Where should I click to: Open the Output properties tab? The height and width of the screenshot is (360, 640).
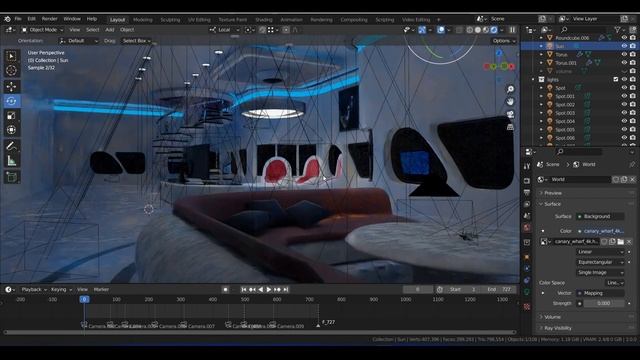(527, 192)
